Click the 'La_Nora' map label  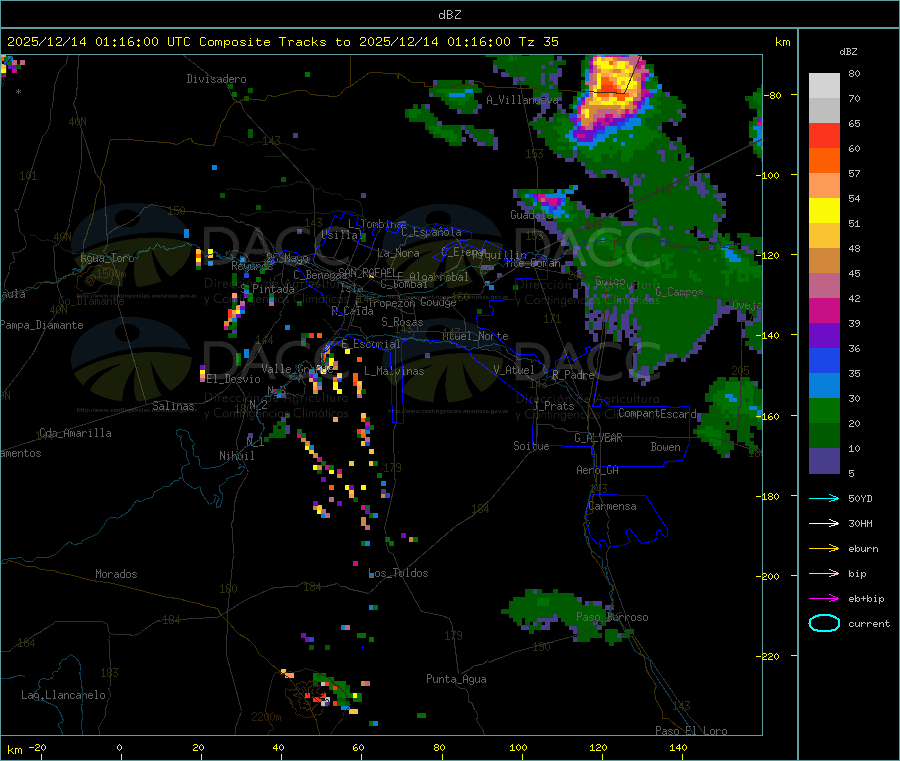[398, 253]
